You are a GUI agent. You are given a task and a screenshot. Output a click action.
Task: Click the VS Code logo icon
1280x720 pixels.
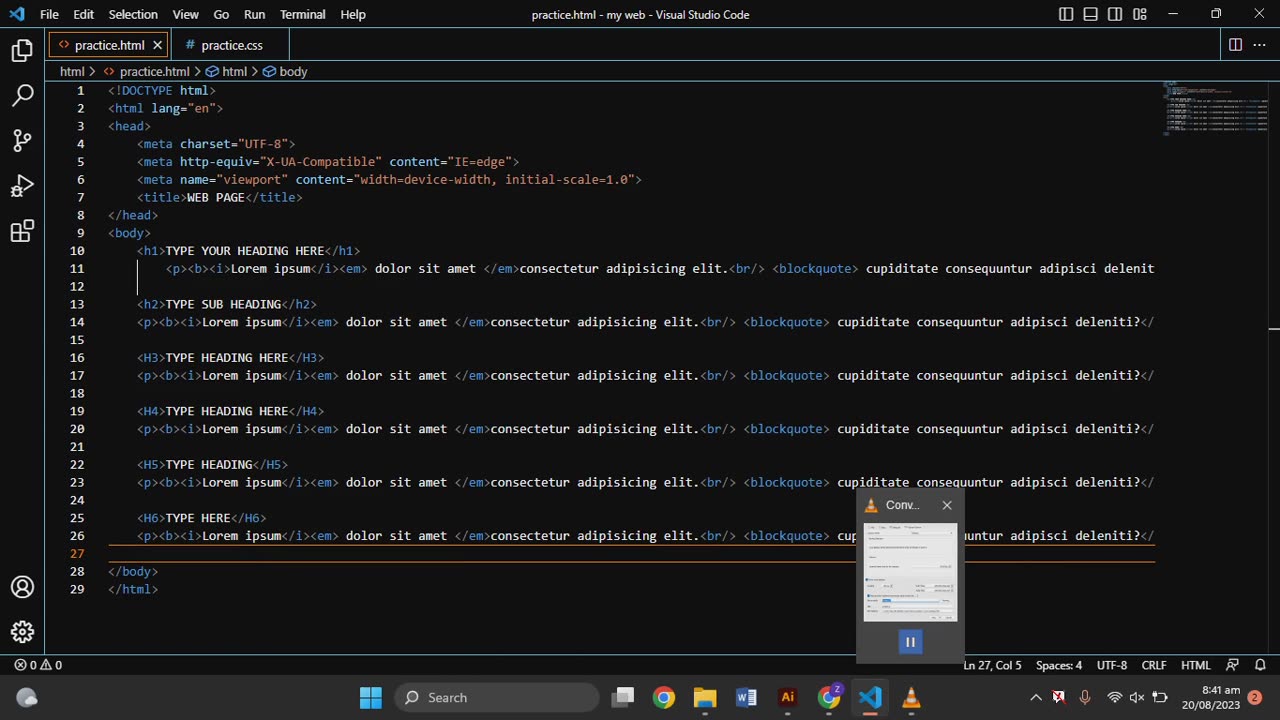pos(16,14)
